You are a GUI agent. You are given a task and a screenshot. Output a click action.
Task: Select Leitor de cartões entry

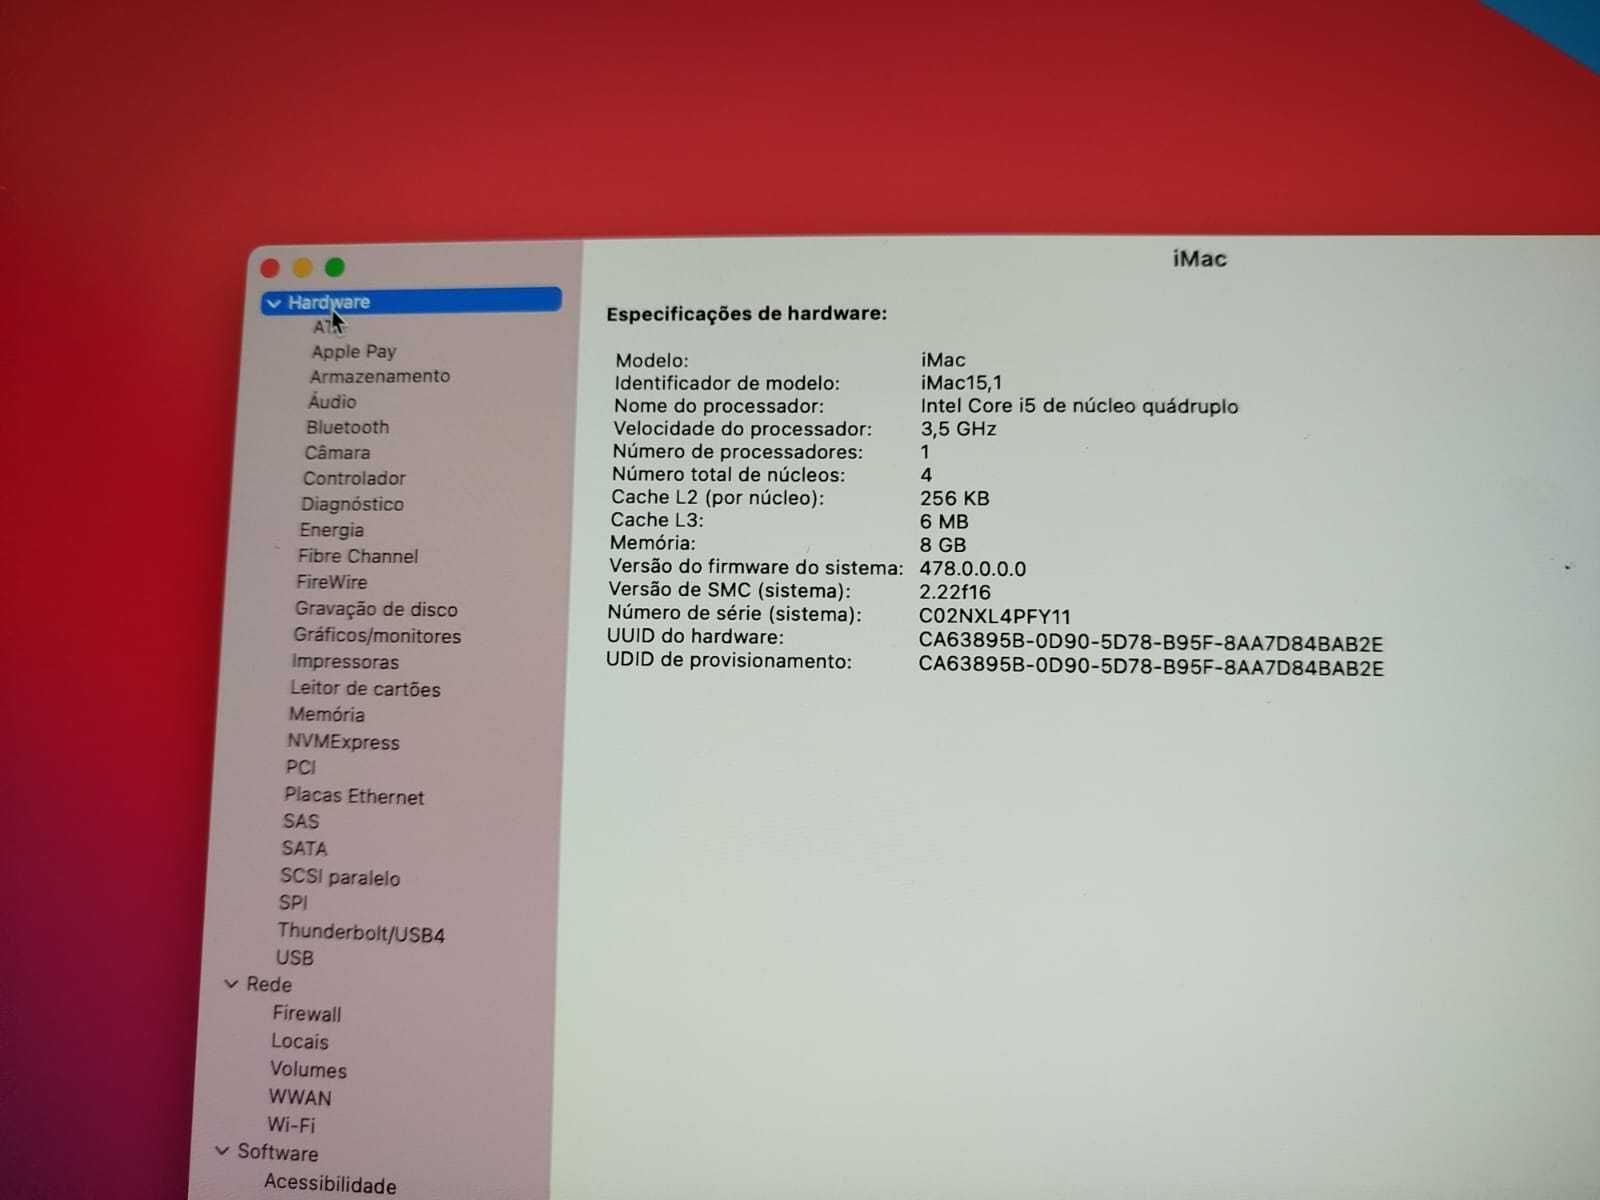click(x=365, y=689)
